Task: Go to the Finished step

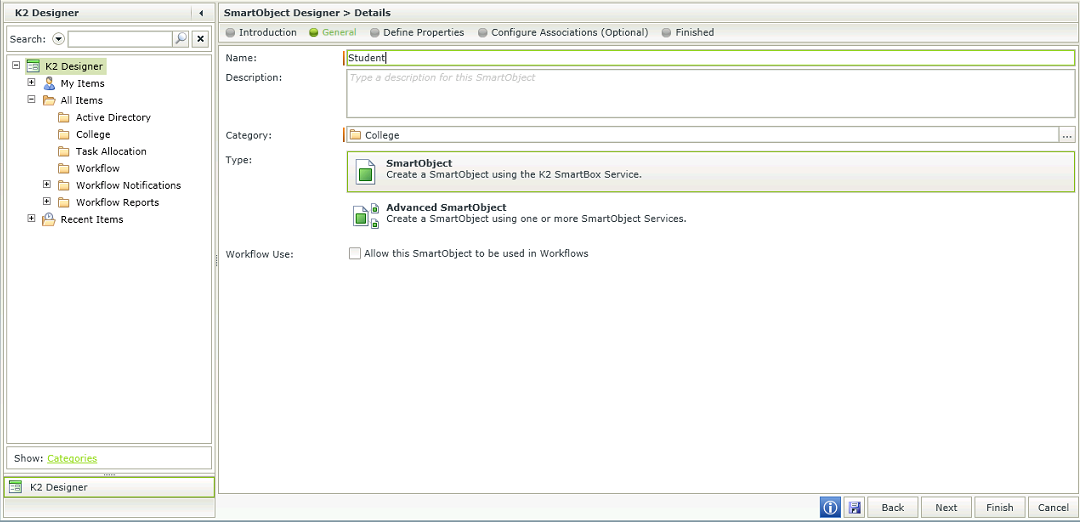Action: (687, 32)
